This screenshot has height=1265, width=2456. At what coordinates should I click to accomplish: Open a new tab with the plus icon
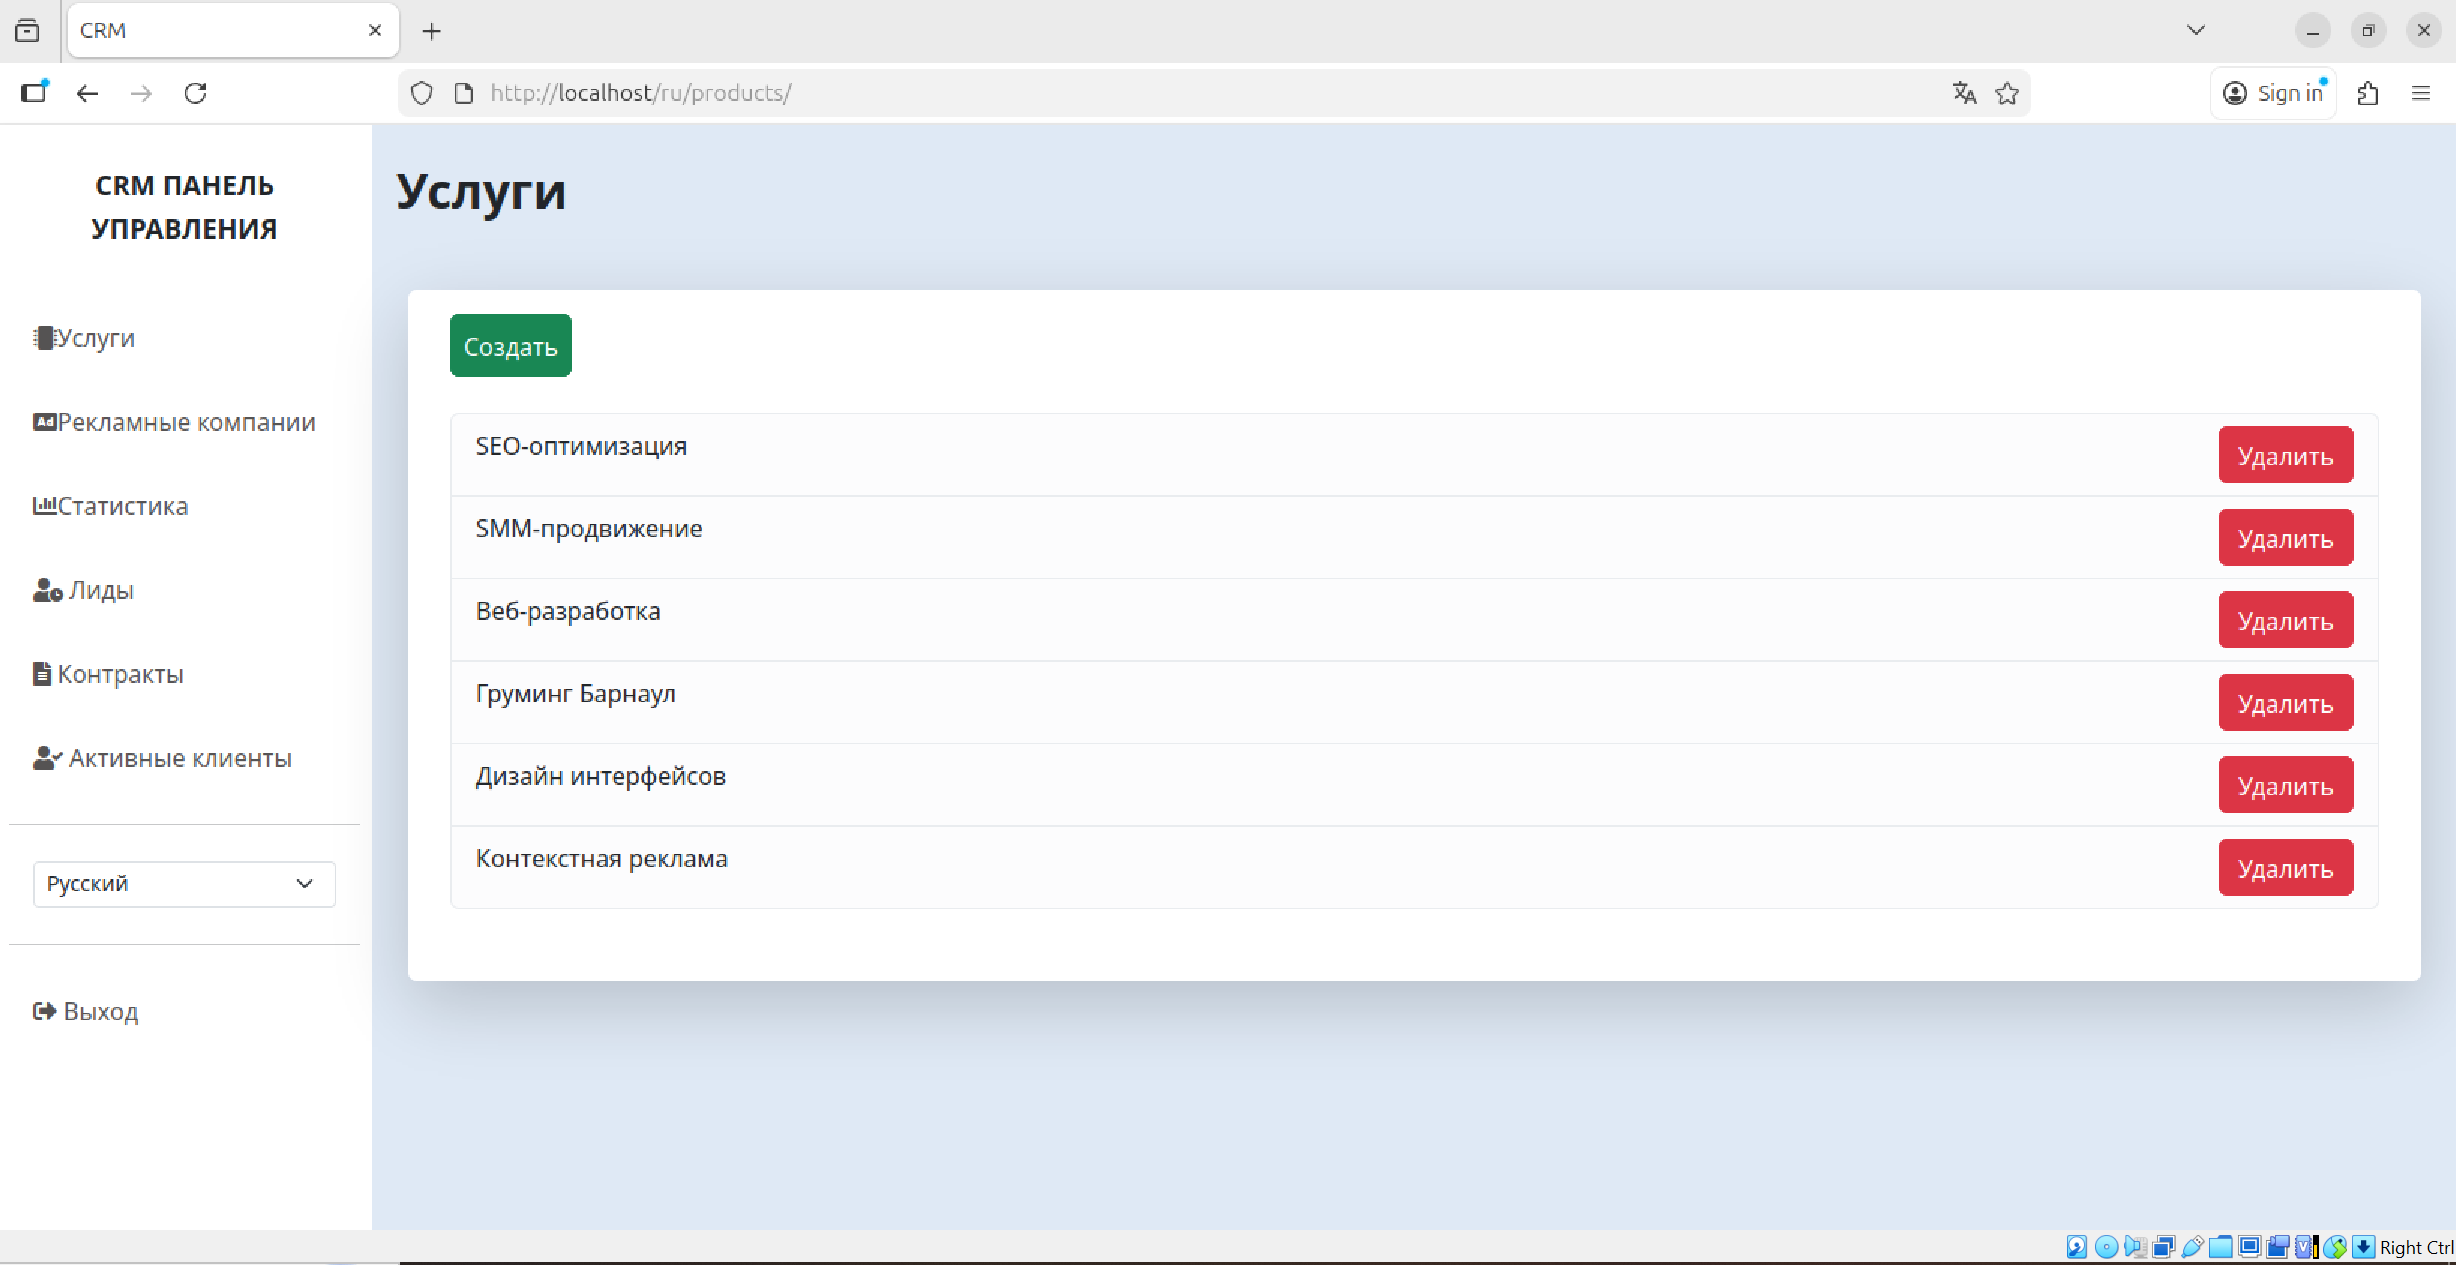pos(431,31)
